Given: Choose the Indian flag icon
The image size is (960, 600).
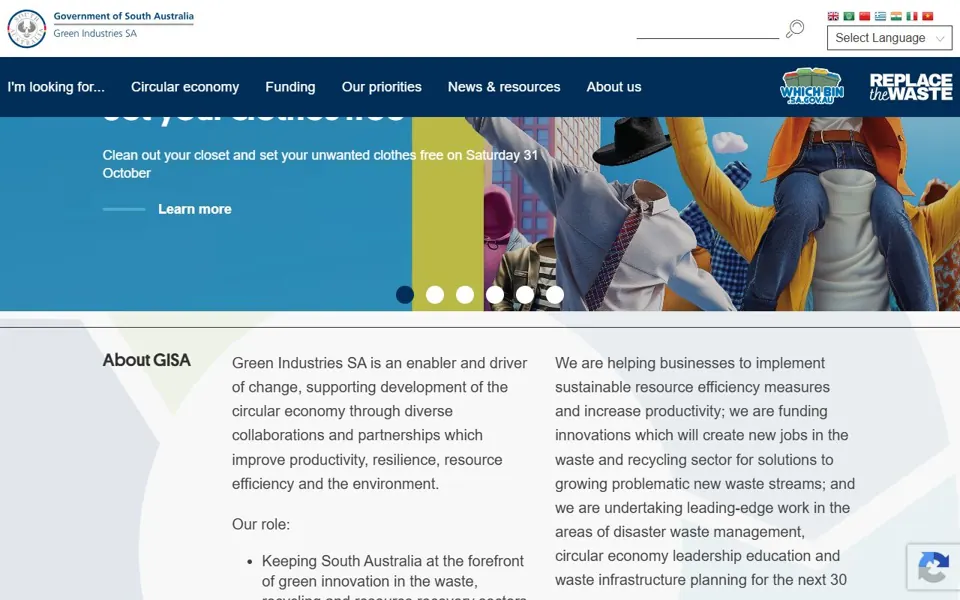Looking at the screenshot, I should tap(896, 17).
